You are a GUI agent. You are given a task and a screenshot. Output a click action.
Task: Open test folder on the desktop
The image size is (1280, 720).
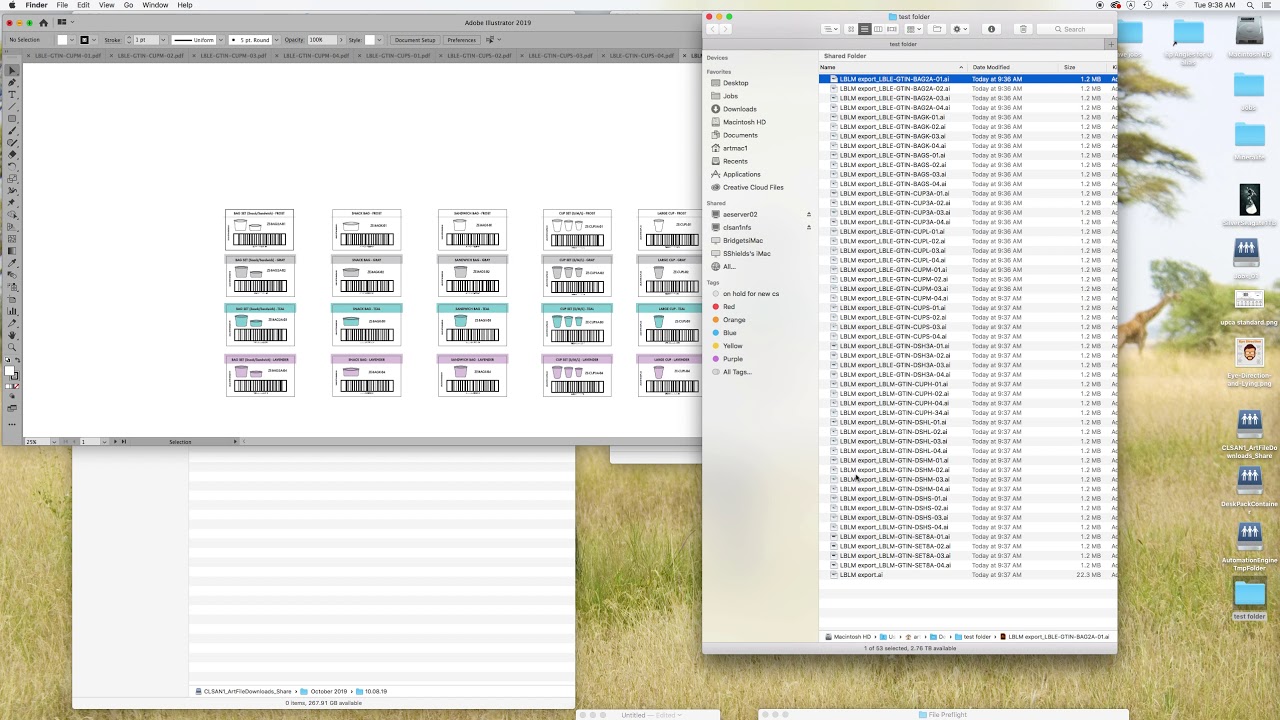point(1249,598)
